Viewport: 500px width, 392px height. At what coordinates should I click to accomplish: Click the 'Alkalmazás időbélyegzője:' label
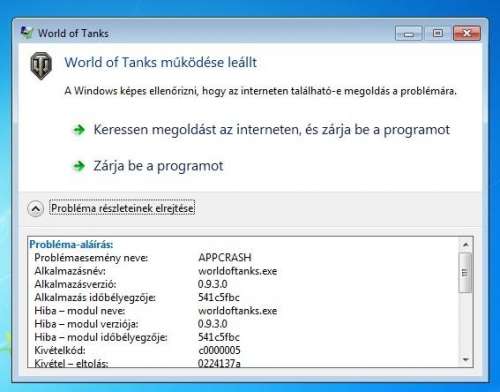click(95, 297)
